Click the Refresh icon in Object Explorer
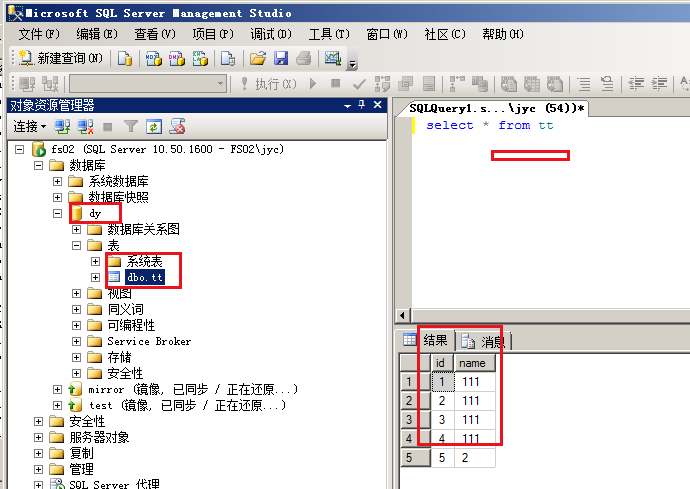This screenshot has width=690, height=489. click(x=154, y=127)
